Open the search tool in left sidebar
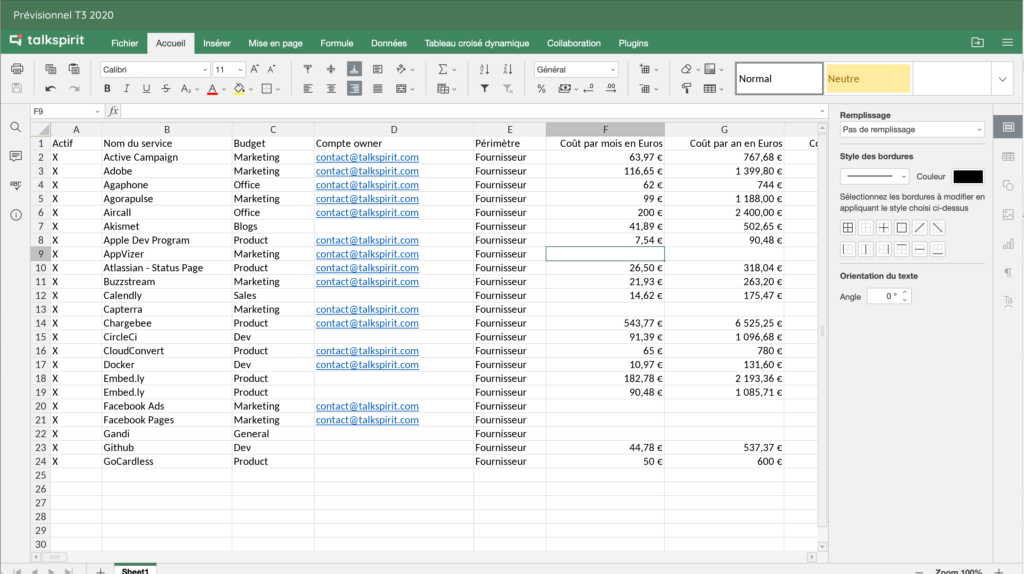The image size is (1024, 574). click(16, 127)
